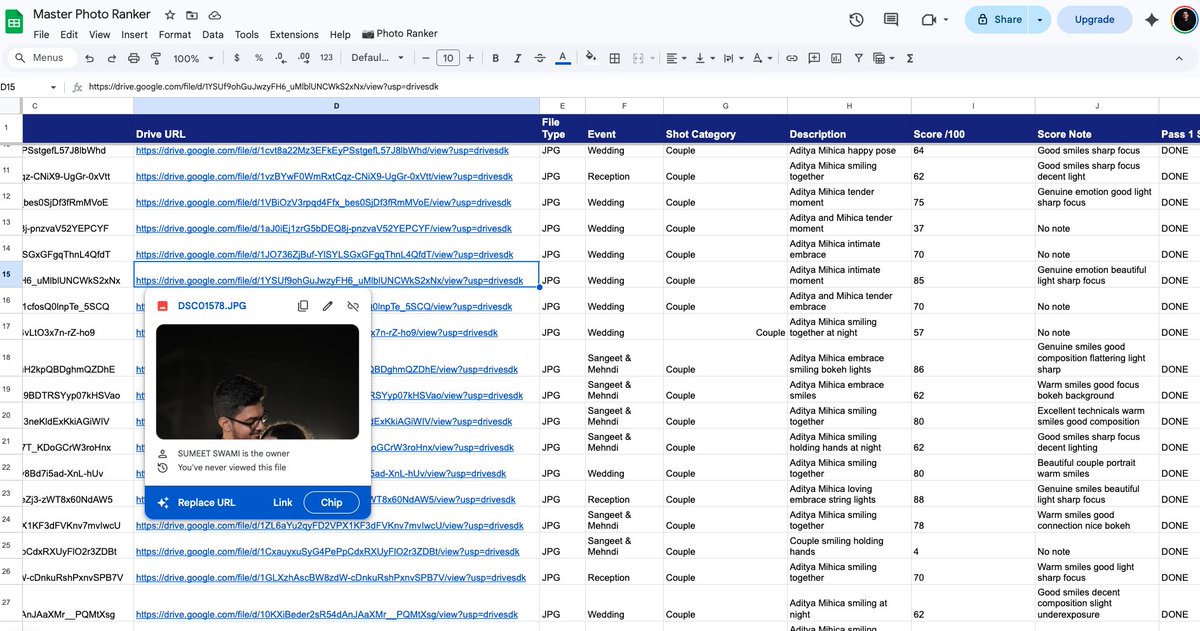Viewport: 1200px width, 631px height.
Task: Show all comments panel
Action: [891, 19]
